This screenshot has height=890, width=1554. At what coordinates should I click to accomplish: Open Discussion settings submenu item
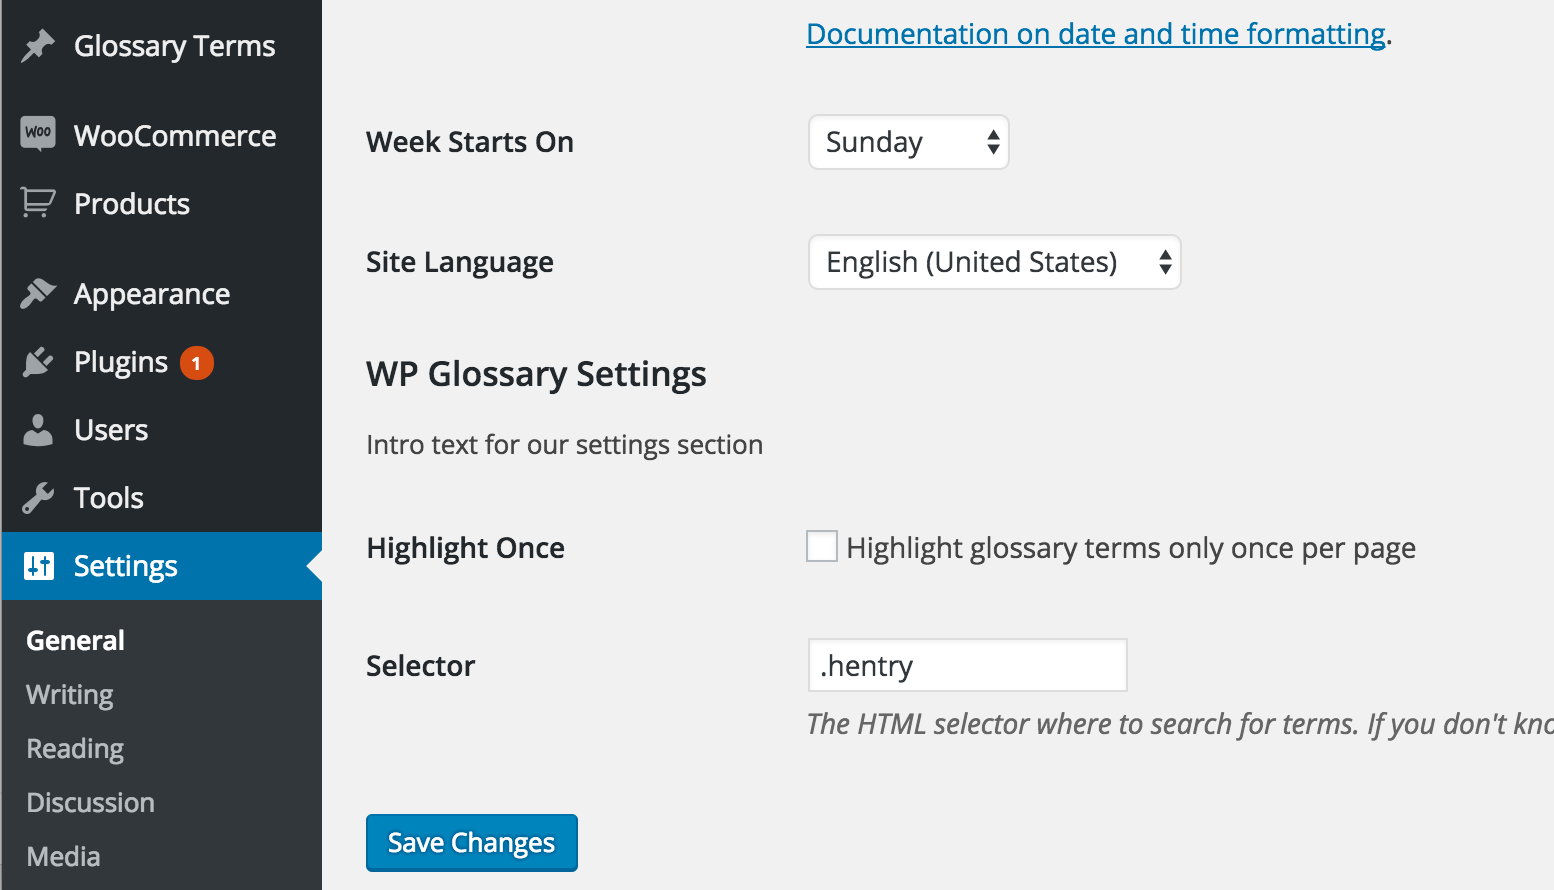click(90, 803)
